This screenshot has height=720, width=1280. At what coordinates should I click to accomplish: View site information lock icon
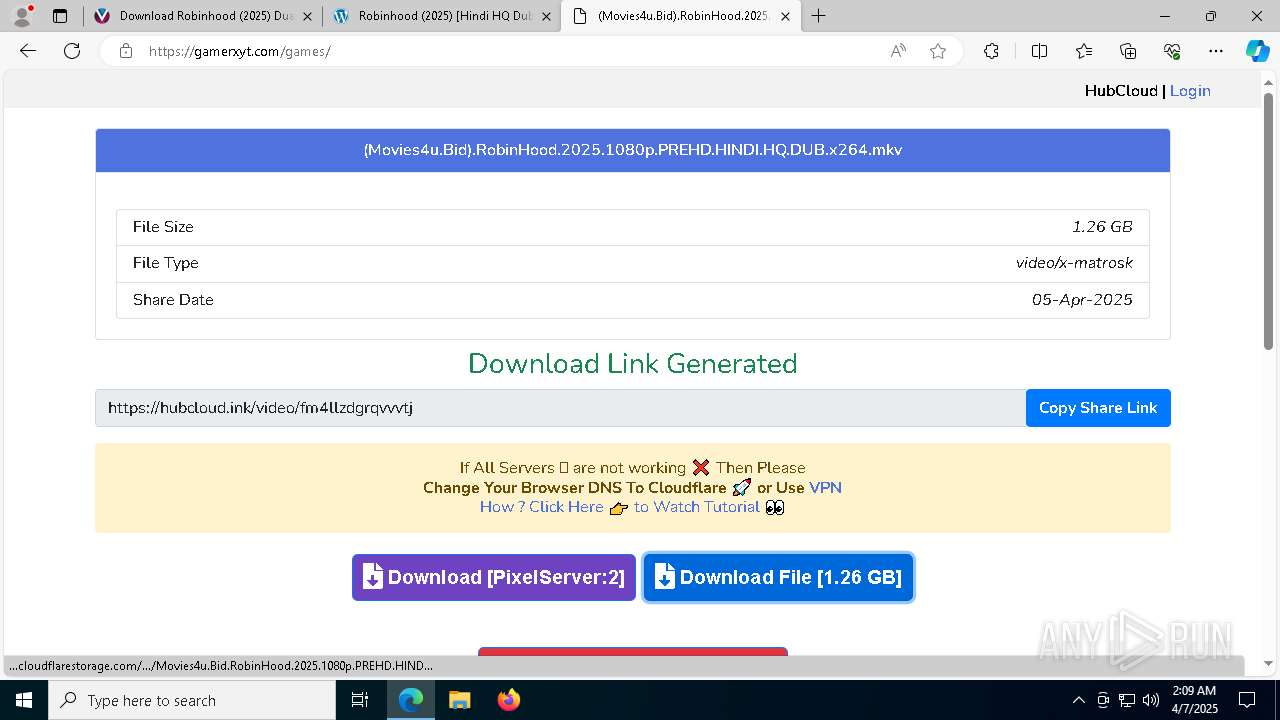coord(126,51)
